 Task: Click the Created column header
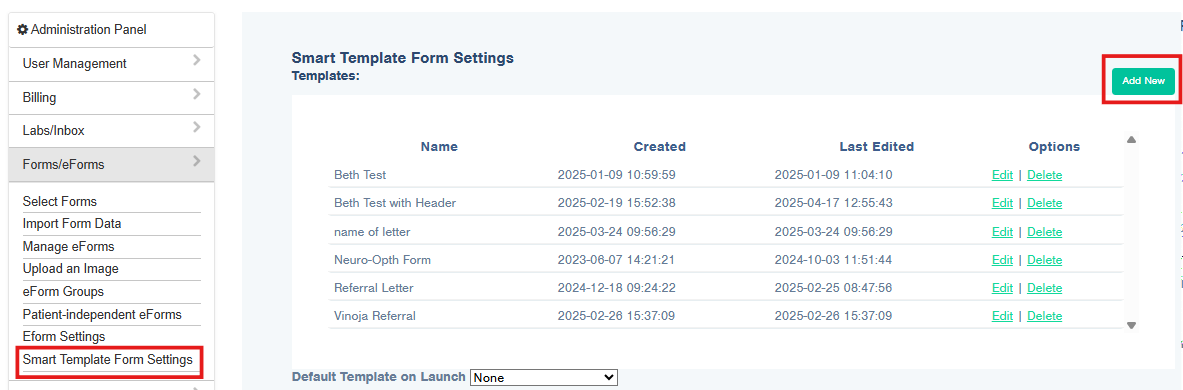pyautogui.click(x=659, y=146)
